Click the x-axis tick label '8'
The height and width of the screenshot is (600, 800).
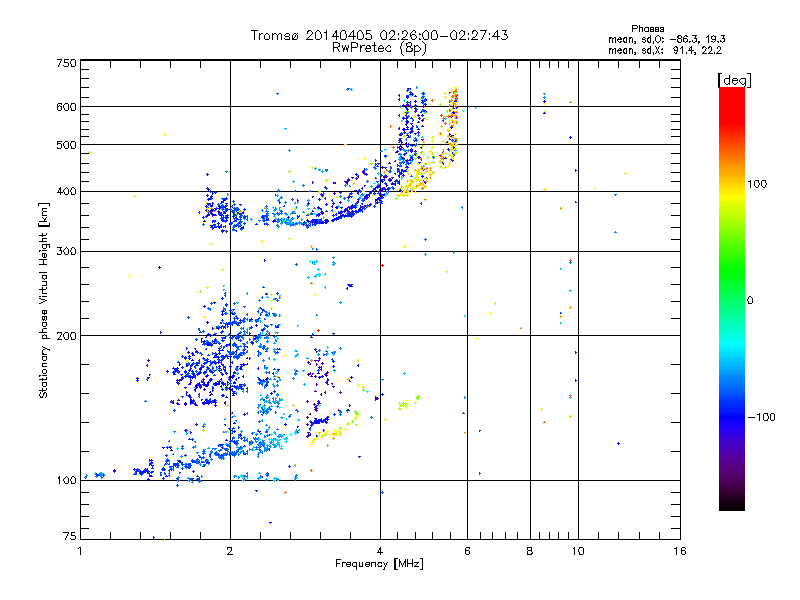[530, 551]
